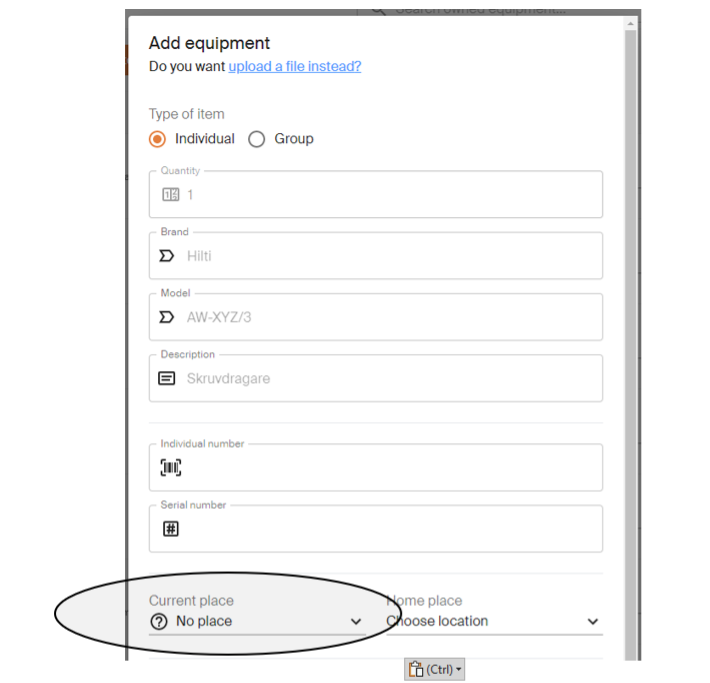This screenshot has height=683, width=710.
Task: Click the hash icon in Serial number
Action: pyautogui.click(x=171, y=529)
